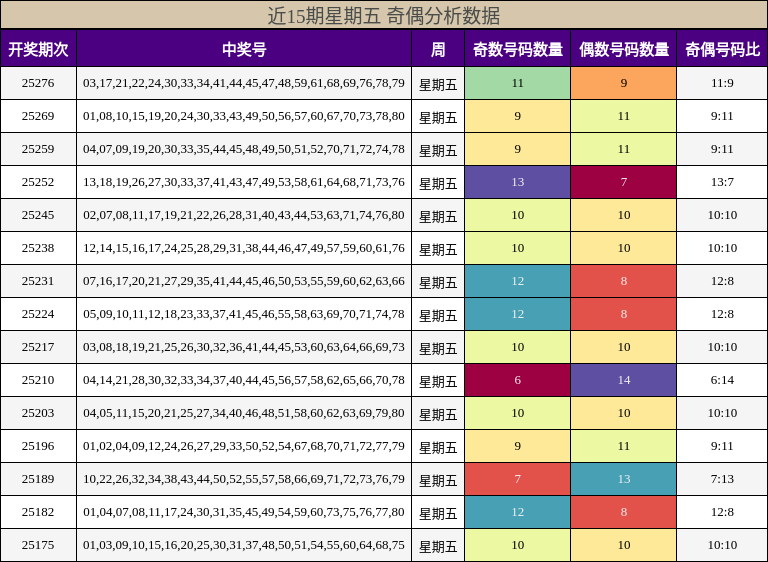The width and height of the screenshot is (768, 562).
Task: Click the 13:7 odd-even ratio cell
Action: pyautogui.click(x=722, y=182)
